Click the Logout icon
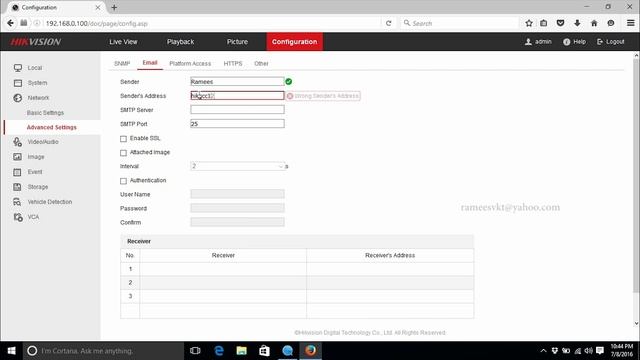Screen dimensions: 640x360 pos(600,42)
